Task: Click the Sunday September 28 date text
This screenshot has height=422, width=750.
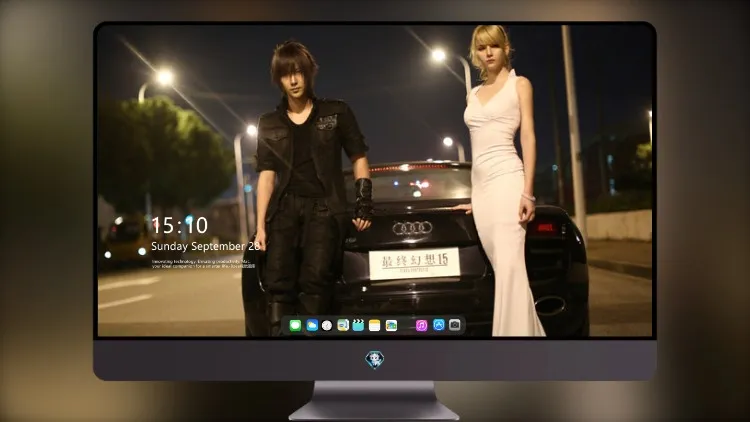Action: click(206, 246)
